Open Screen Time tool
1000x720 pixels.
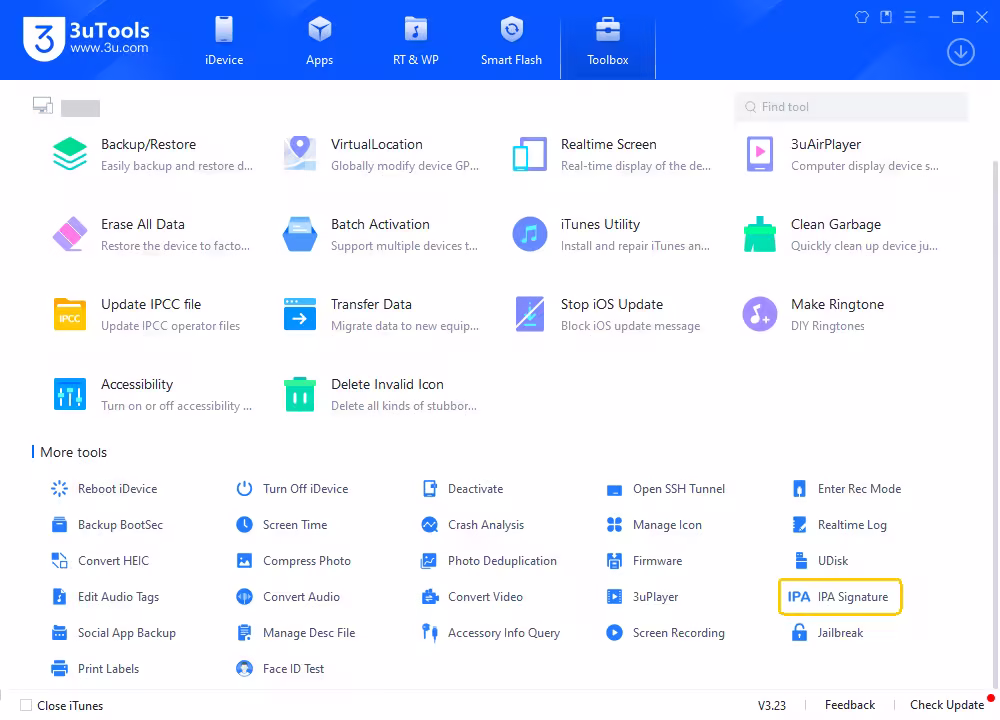click(281, 525)
